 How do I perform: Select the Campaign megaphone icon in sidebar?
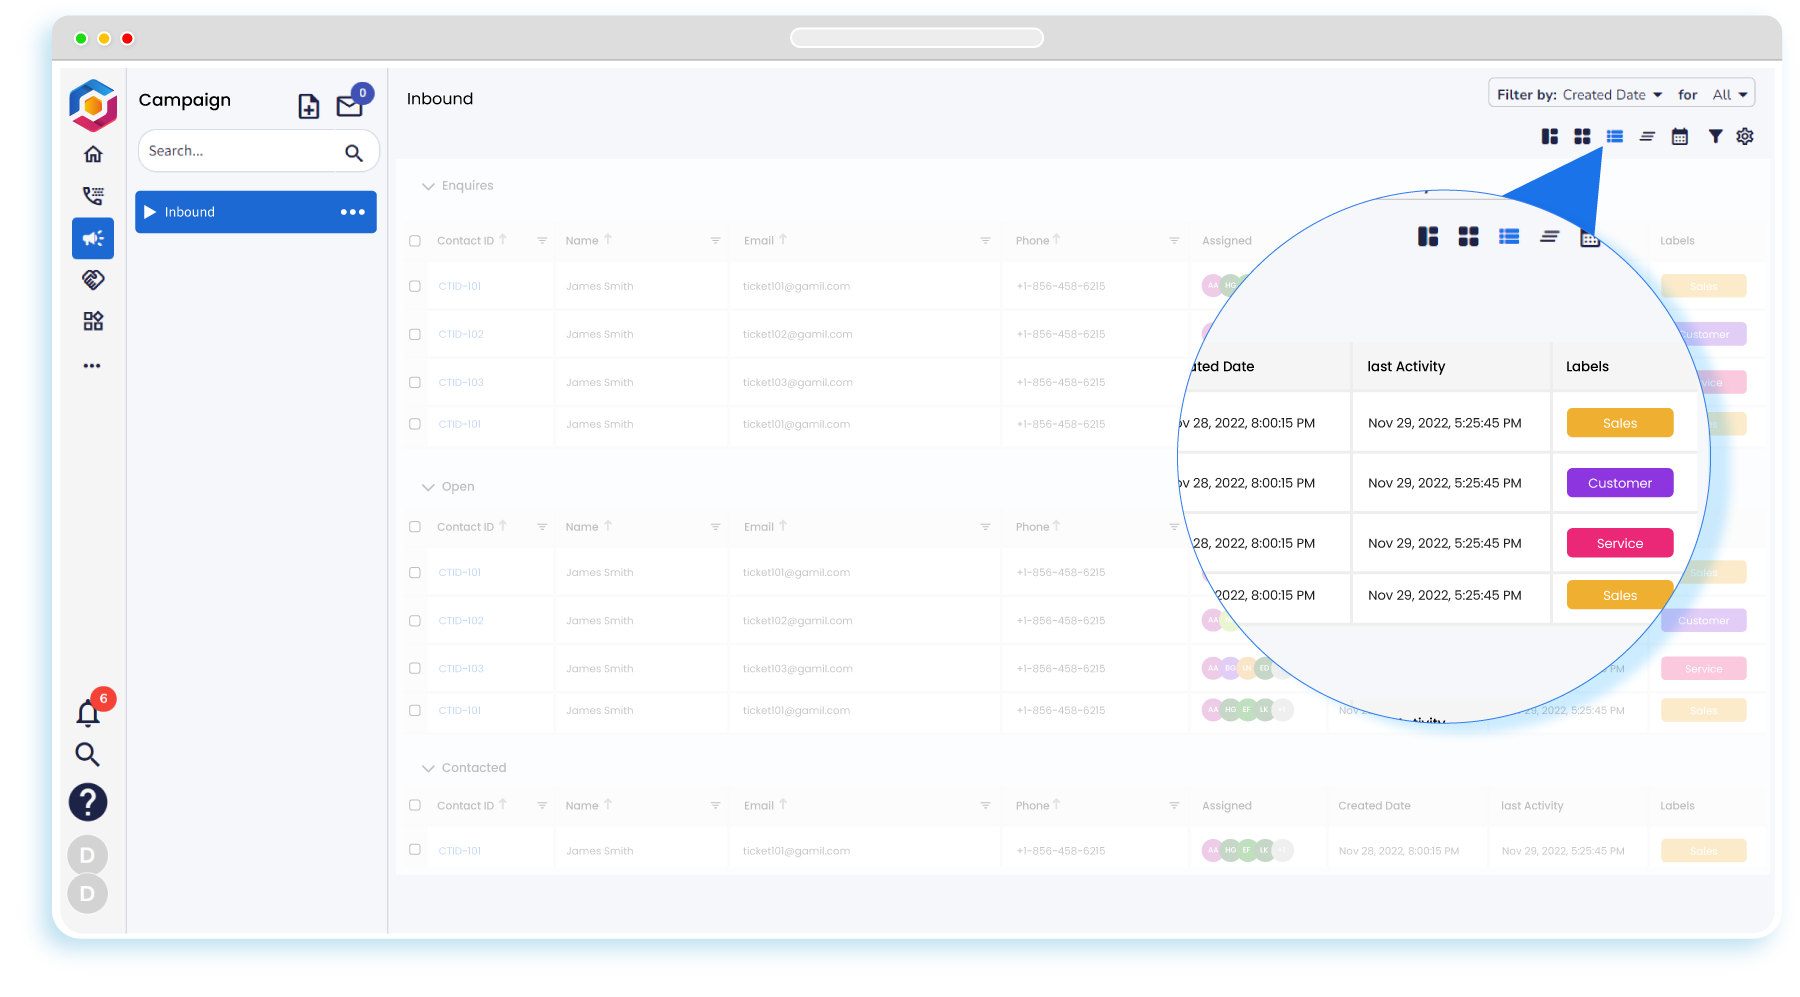[93, 238]
